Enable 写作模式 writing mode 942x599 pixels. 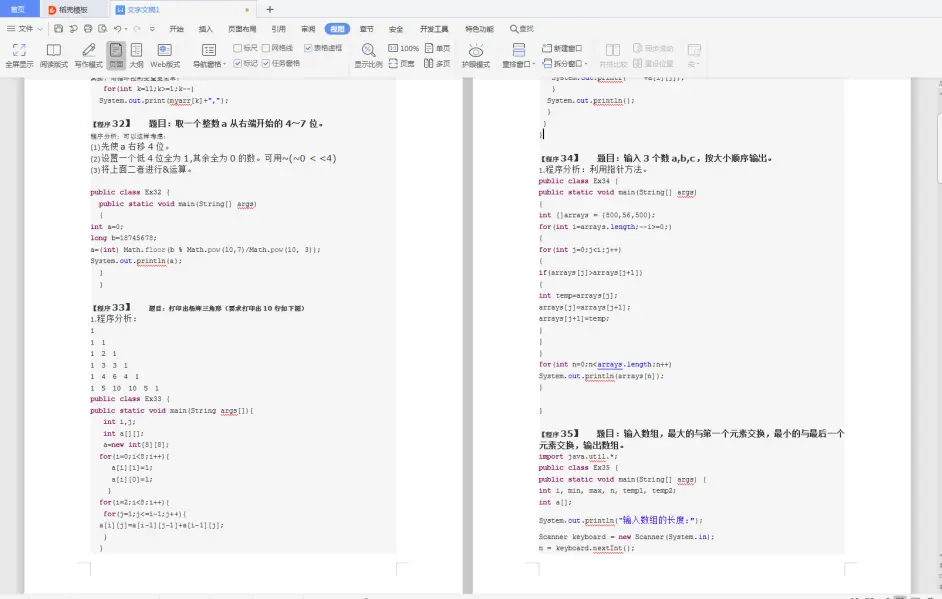[x=88, y=55]
